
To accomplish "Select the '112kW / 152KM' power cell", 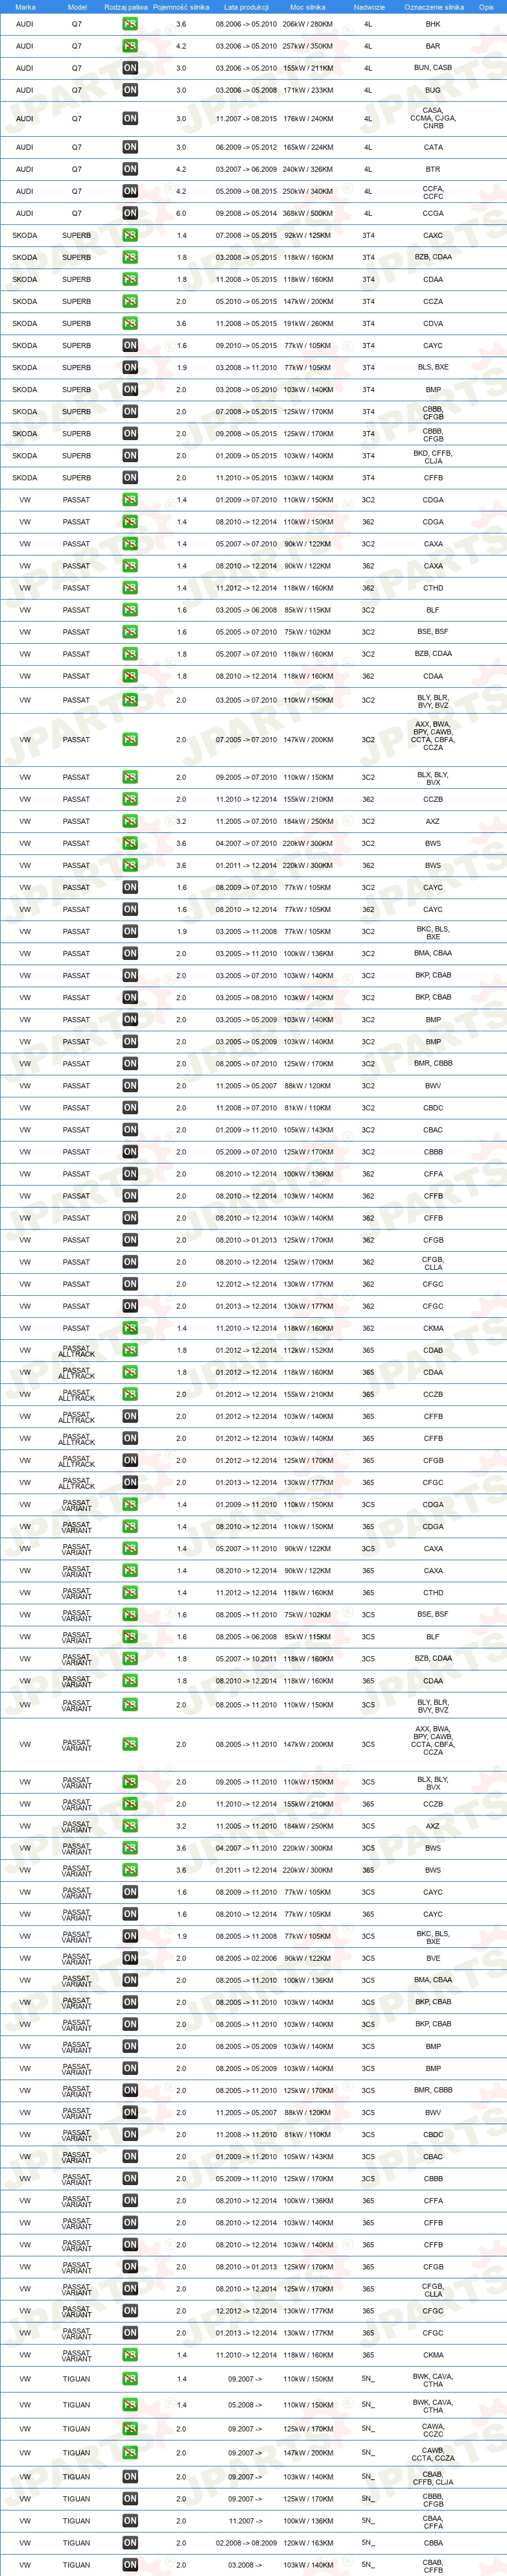I will pyautogui.click(x=308, y=1350).
